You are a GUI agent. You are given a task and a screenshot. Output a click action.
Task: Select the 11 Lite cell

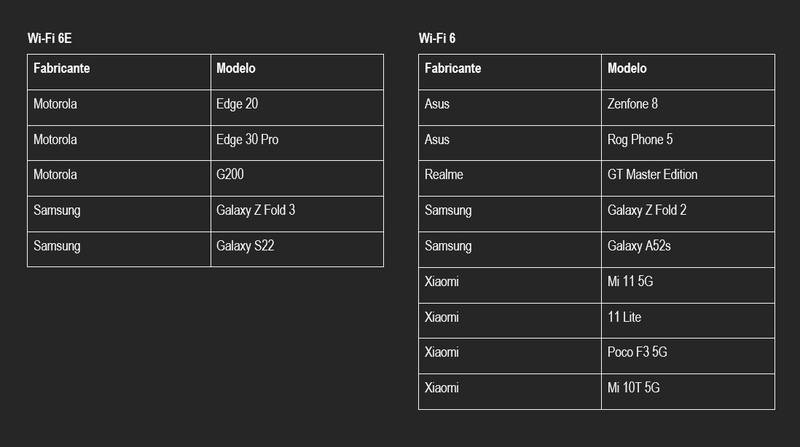click(x=688, y=320)
